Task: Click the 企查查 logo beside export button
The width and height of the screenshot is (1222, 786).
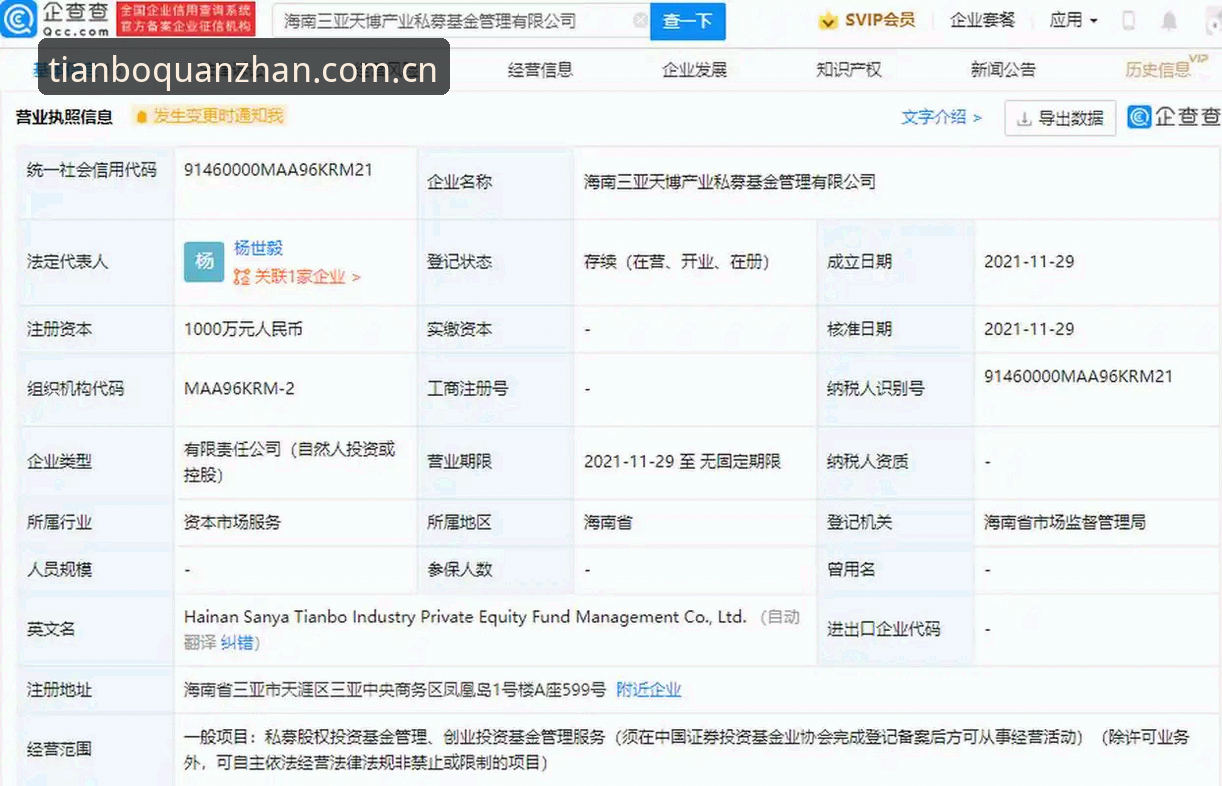Action: (x=1173, y=117)
